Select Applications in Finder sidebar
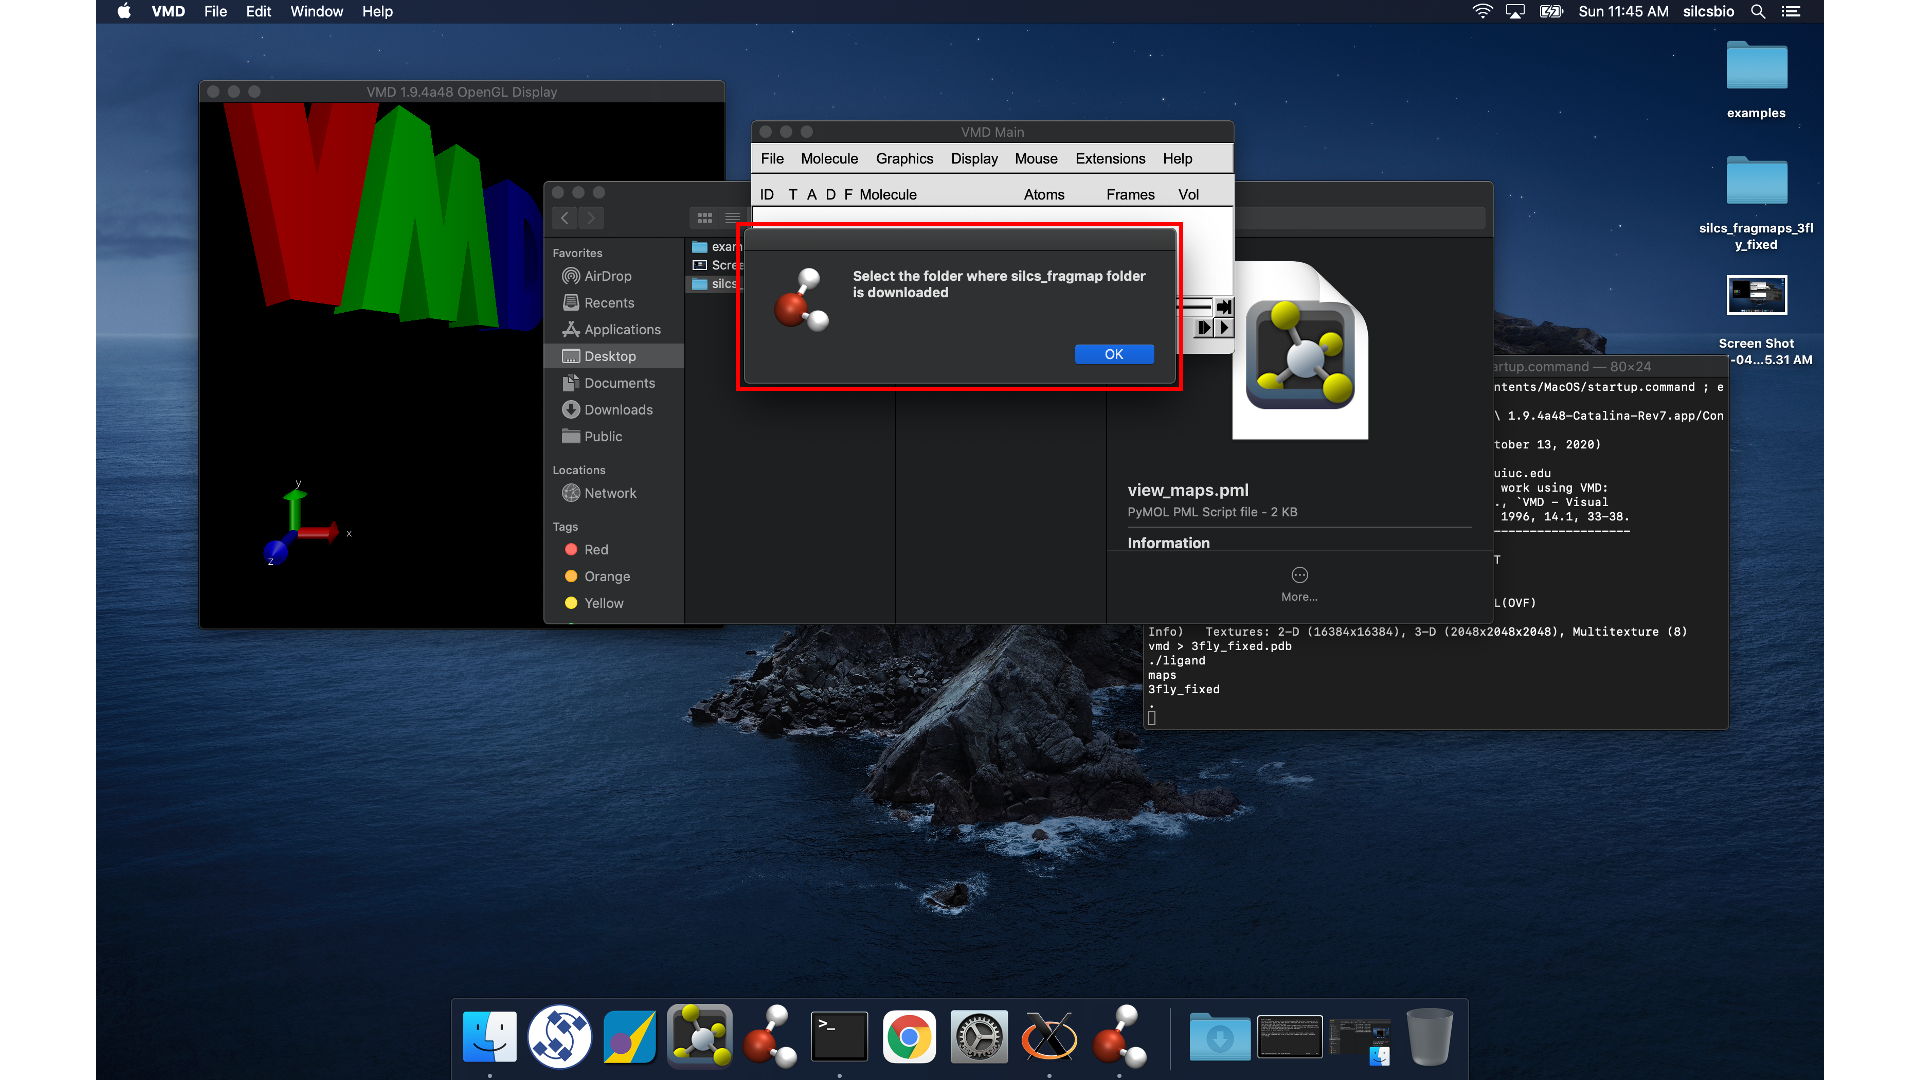Image resolution: width=1920 pixels, height=1080 pixels. click(614, 329)
